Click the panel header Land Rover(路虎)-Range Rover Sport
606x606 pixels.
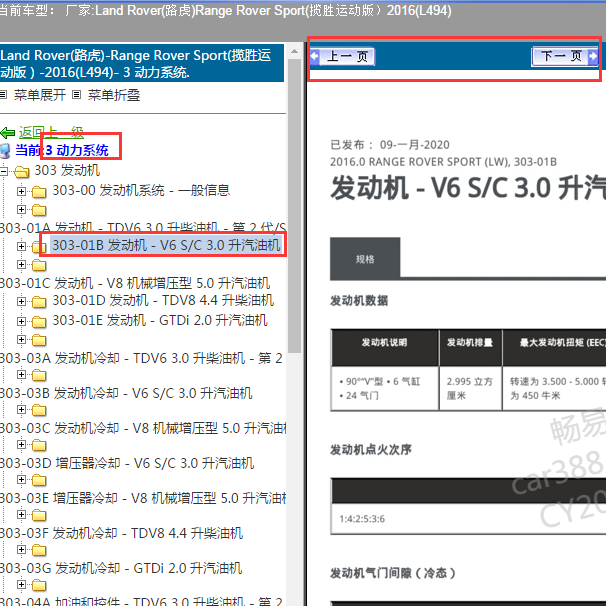coord(141,63)
